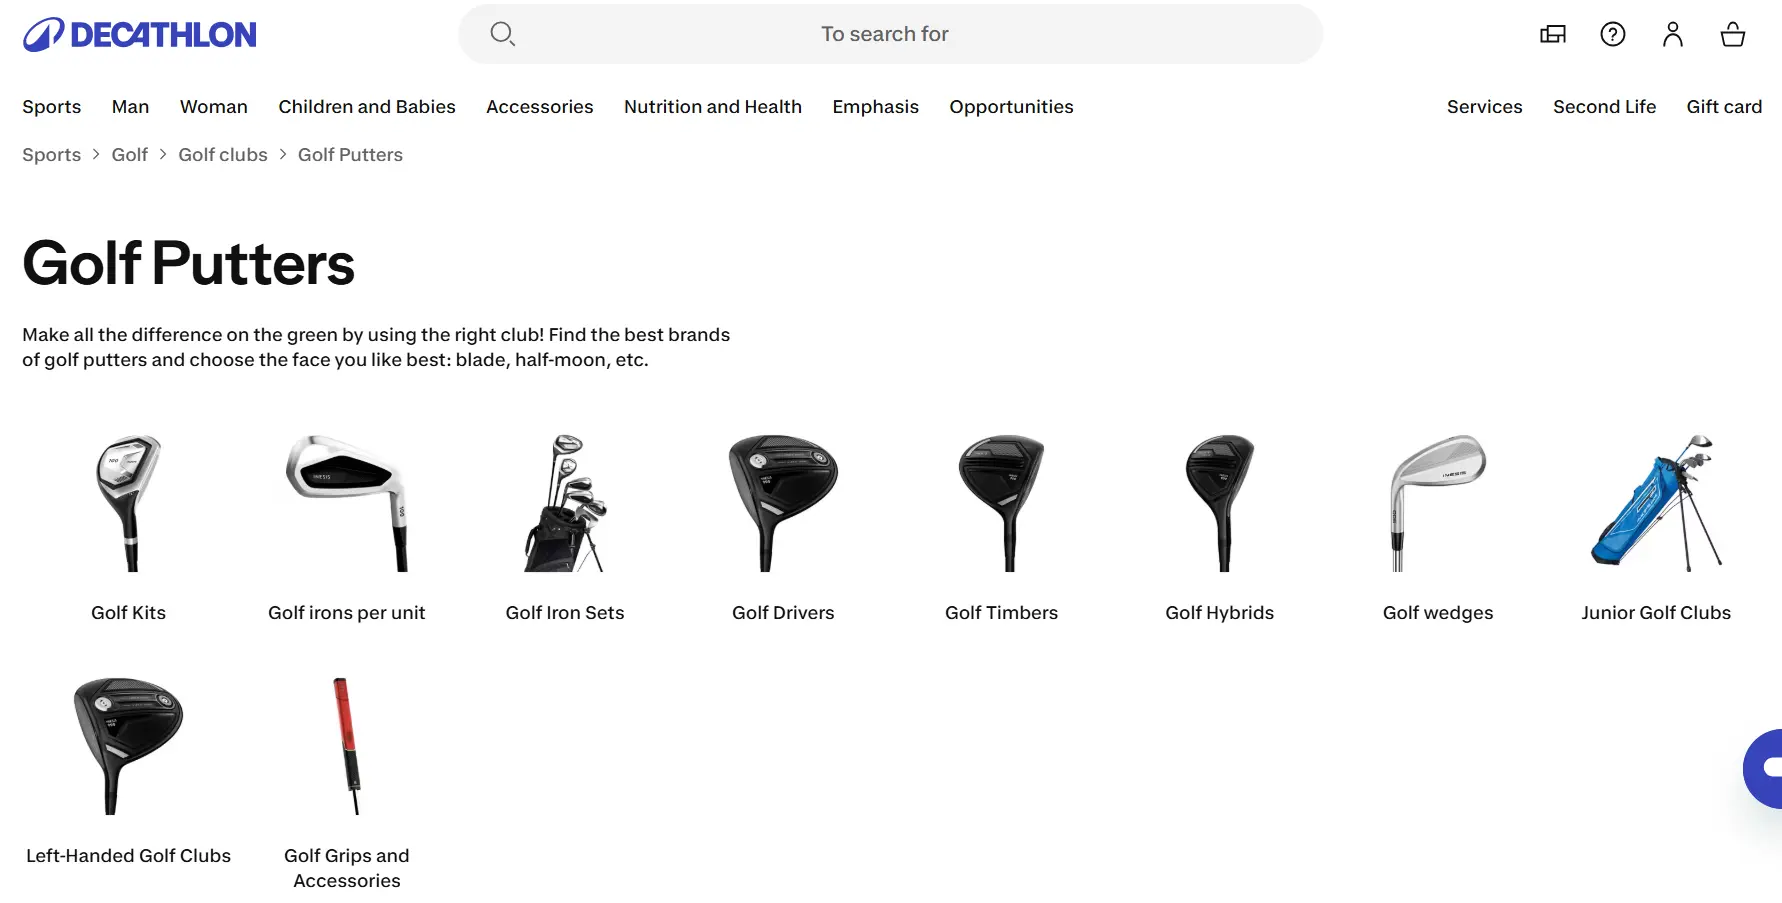This screenshot has width=1782, height=903.
Task: Choose the Junior Golf Clubs blue bag
Action: pyautogui.click(x=1656, y=503)
